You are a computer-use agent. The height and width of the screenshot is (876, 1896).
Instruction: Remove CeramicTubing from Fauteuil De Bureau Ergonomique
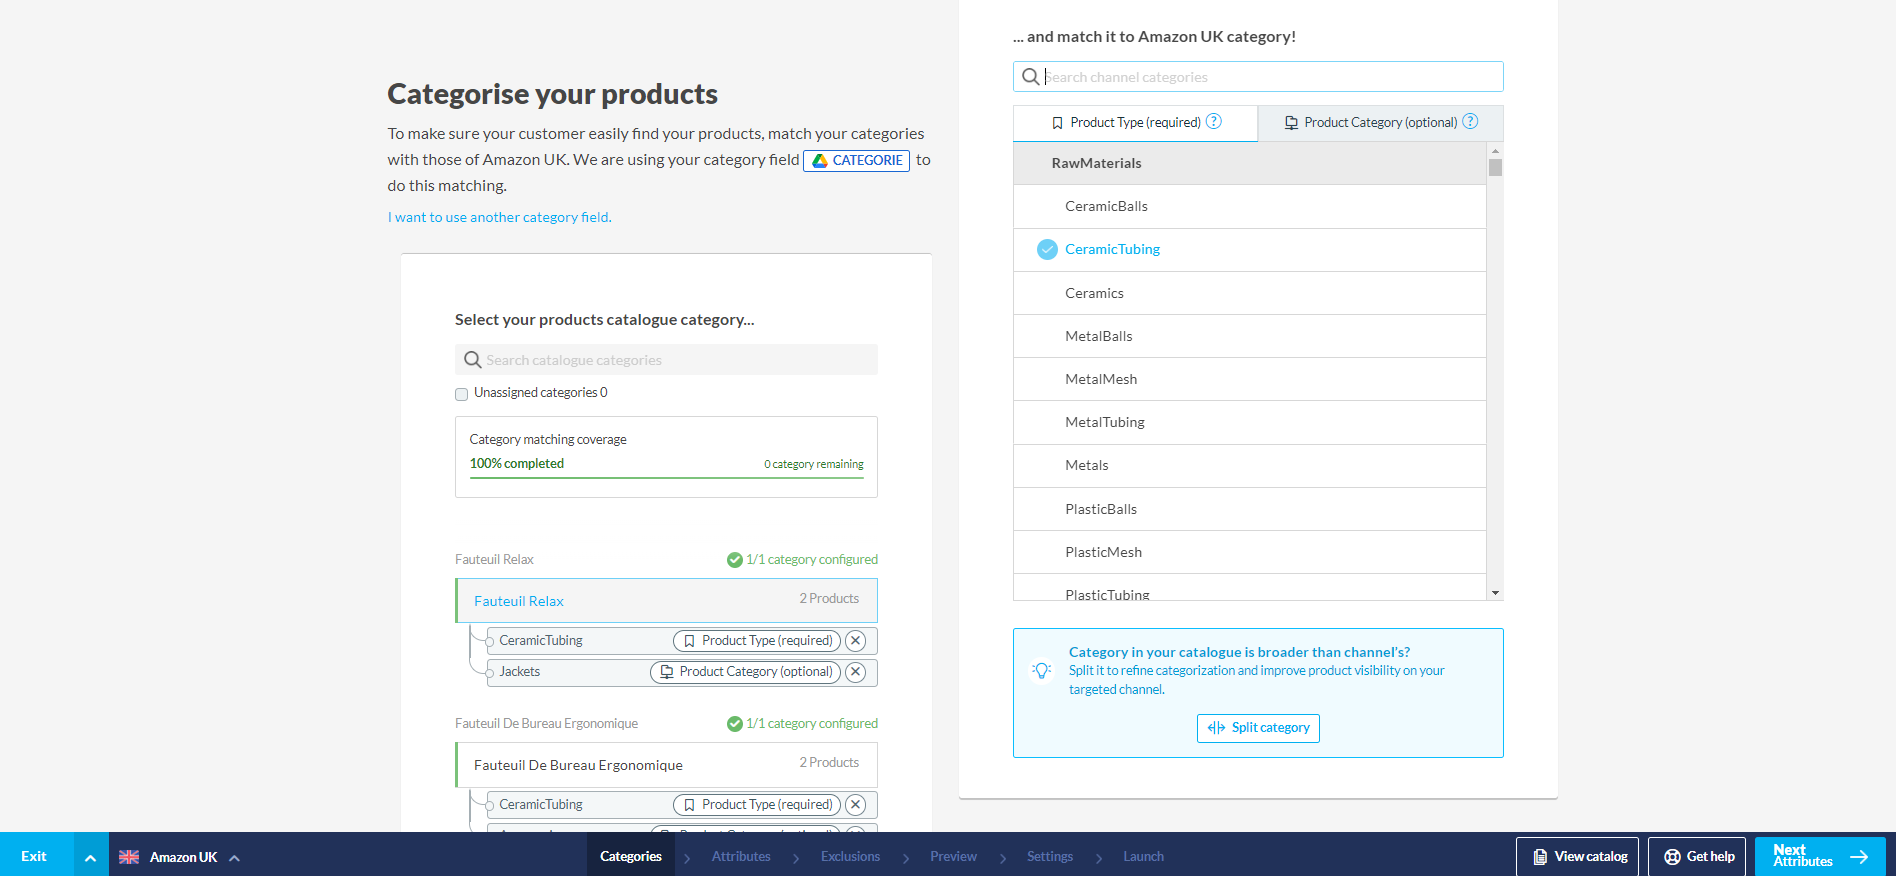point(855,805)
